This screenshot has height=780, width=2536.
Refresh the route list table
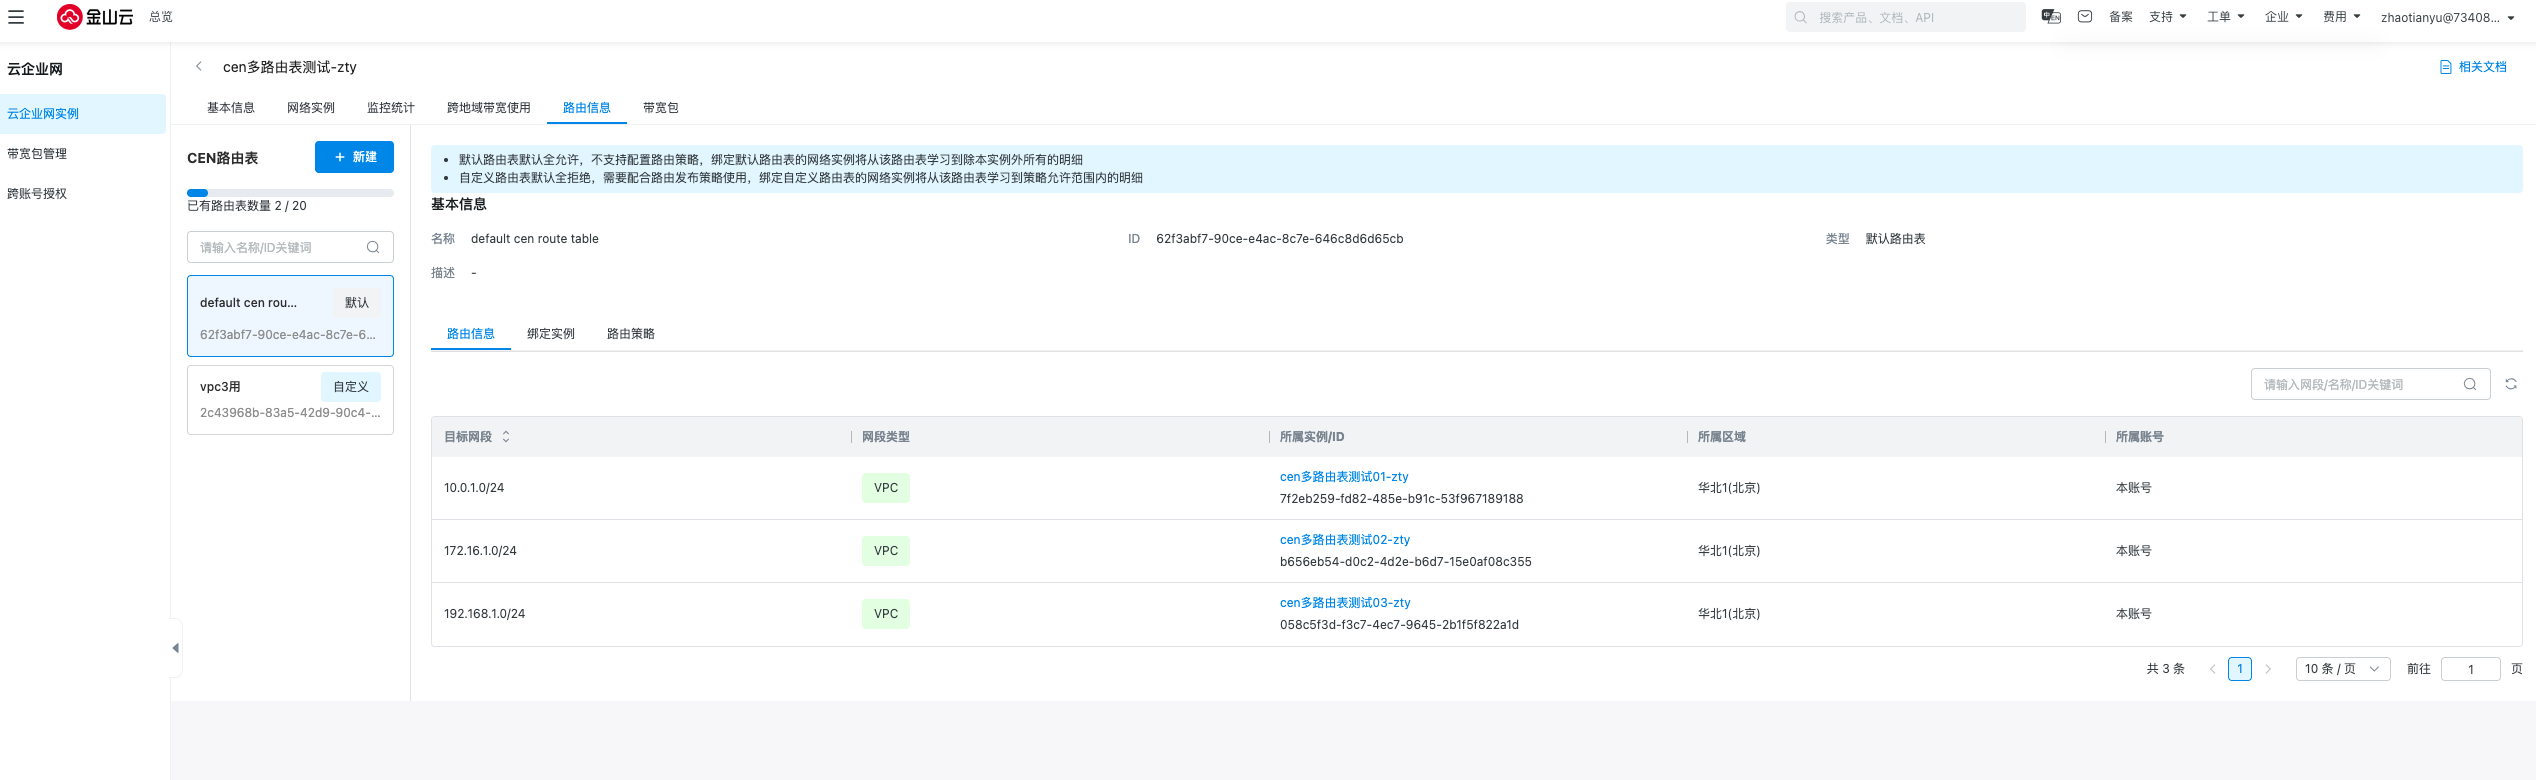tap(2511, 384)
